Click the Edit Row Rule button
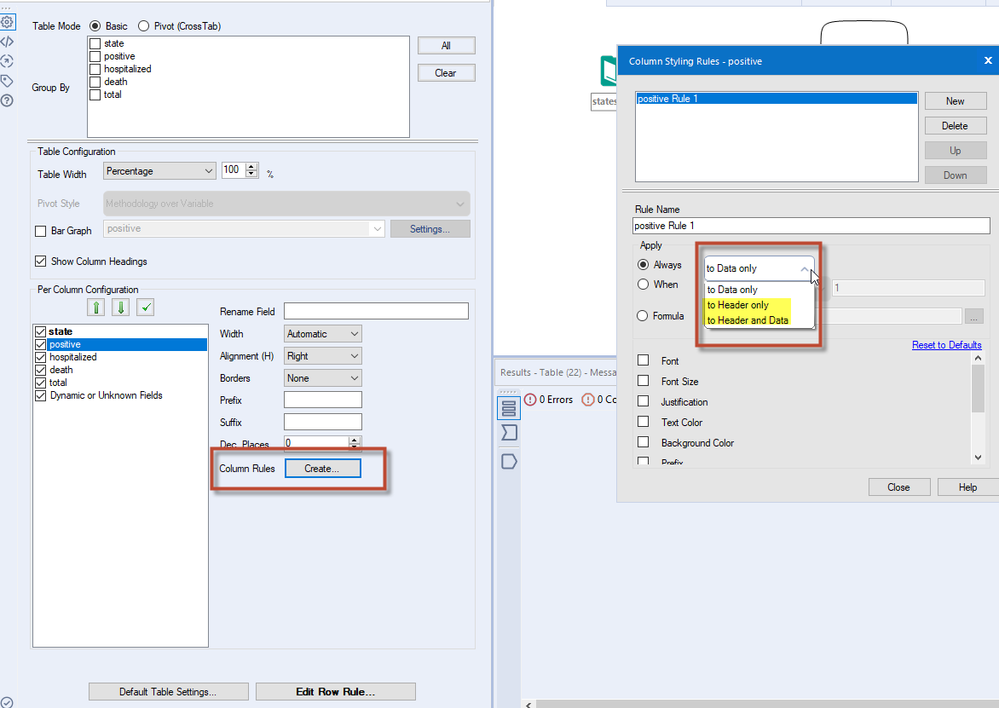Image resolution: width=999 pixels, height=708 pixels. (335, 691)
